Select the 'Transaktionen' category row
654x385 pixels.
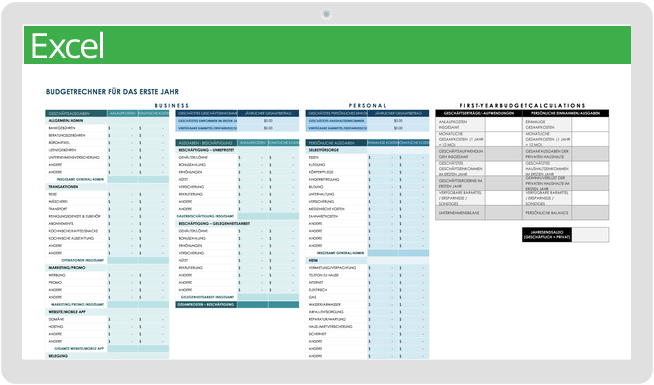point(107,187)
